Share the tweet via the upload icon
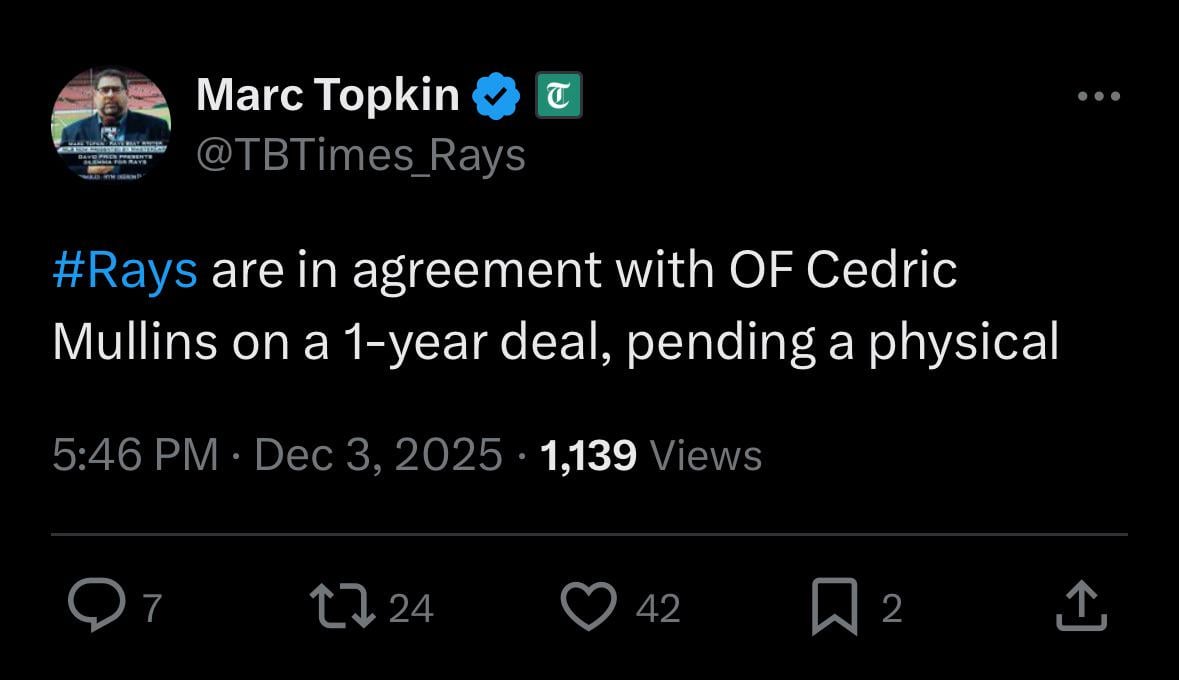 pos(1083,605)
